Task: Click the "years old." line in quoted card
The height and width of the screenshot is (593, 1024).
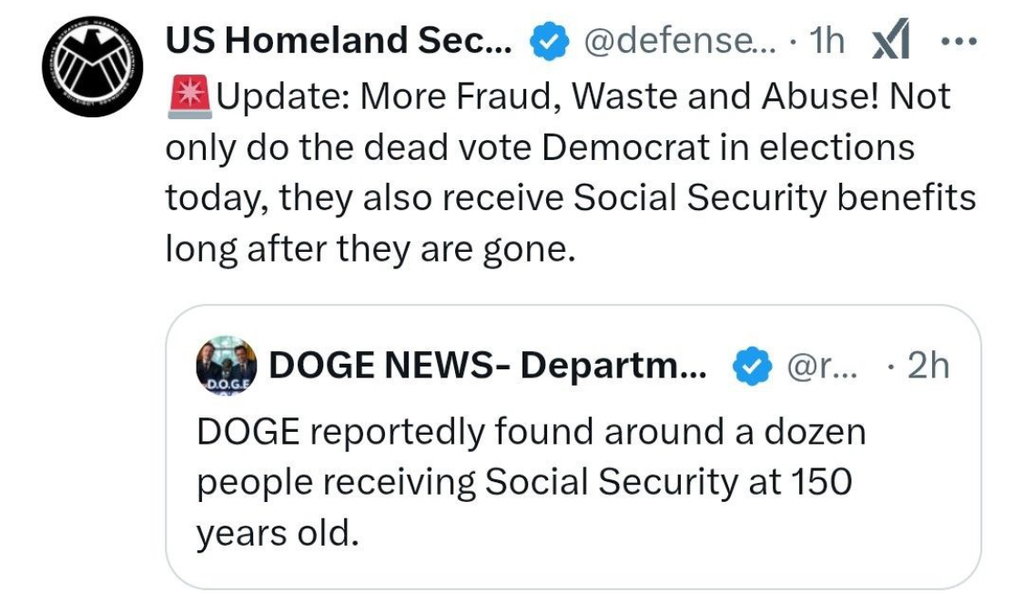Action: [x=276, y=532]
